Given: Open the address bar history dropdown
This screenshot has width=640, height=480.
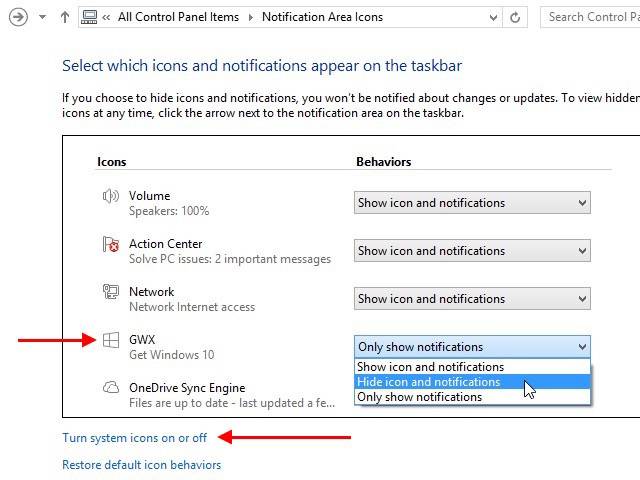Looking at the screenshot, I should 493,17.
